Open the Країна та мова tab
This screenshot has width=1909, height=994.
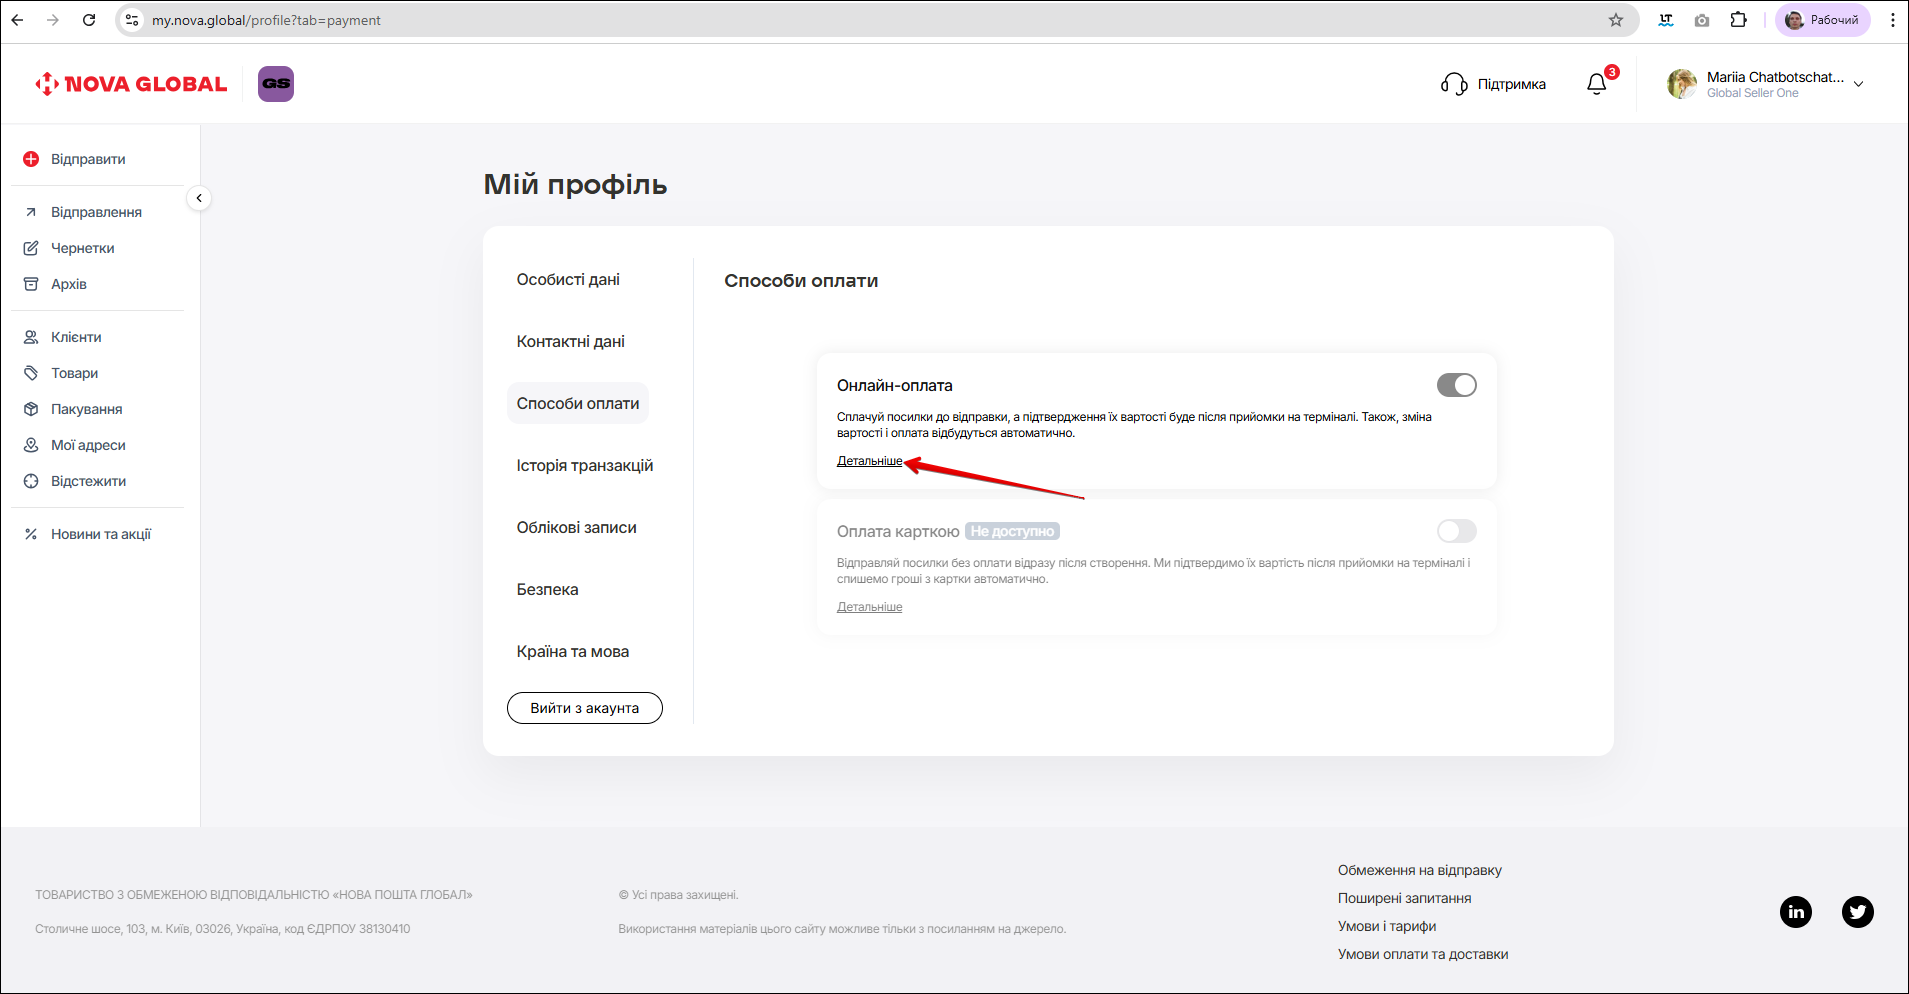click(573, 651)
